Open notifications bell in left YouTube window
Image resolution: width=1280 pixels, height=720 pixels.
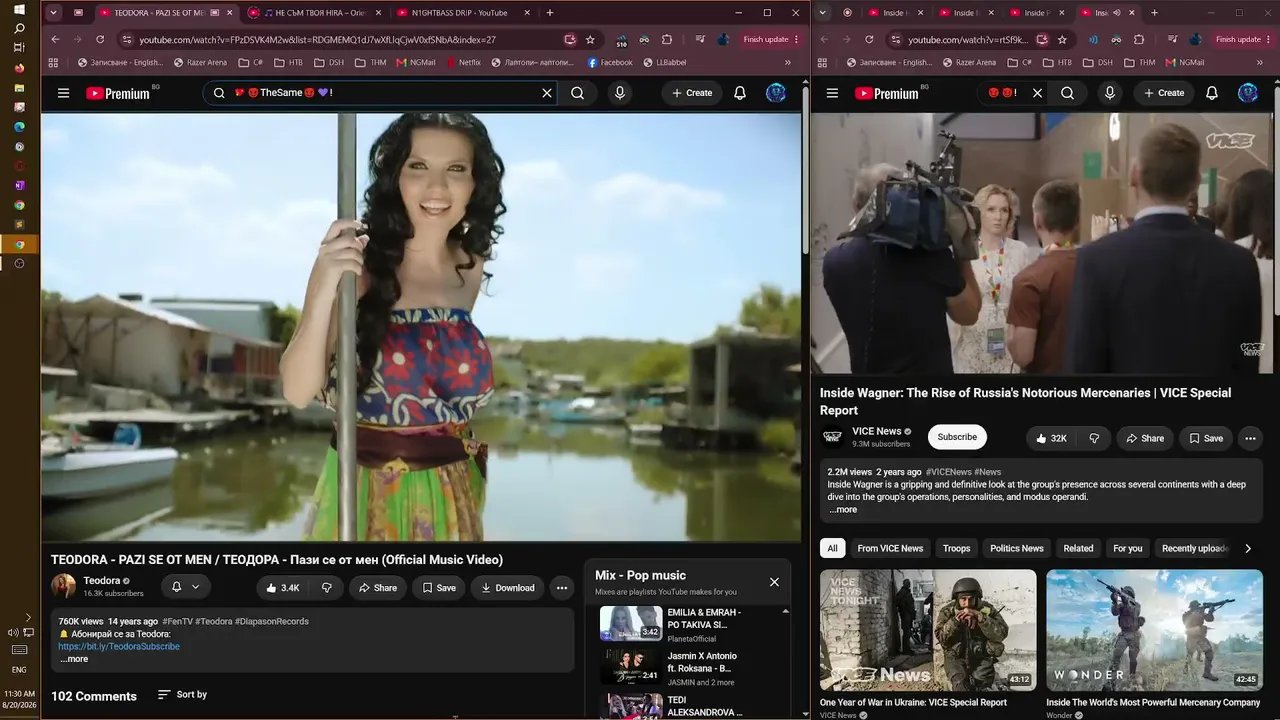click(740, 93)
